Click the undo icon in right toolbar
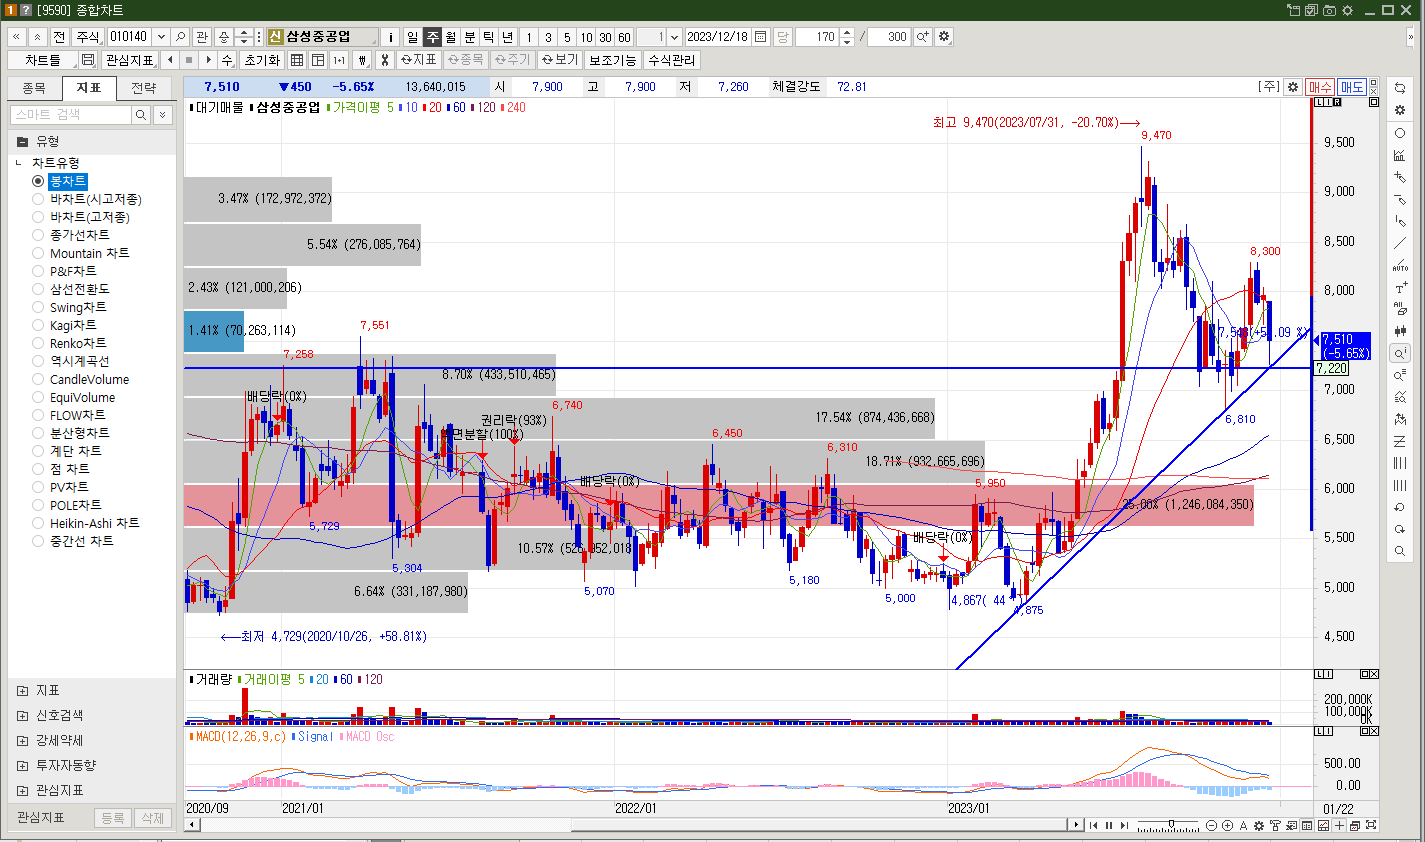The width and height of the screenshot is (1425, 842). tap(1400, 507)
